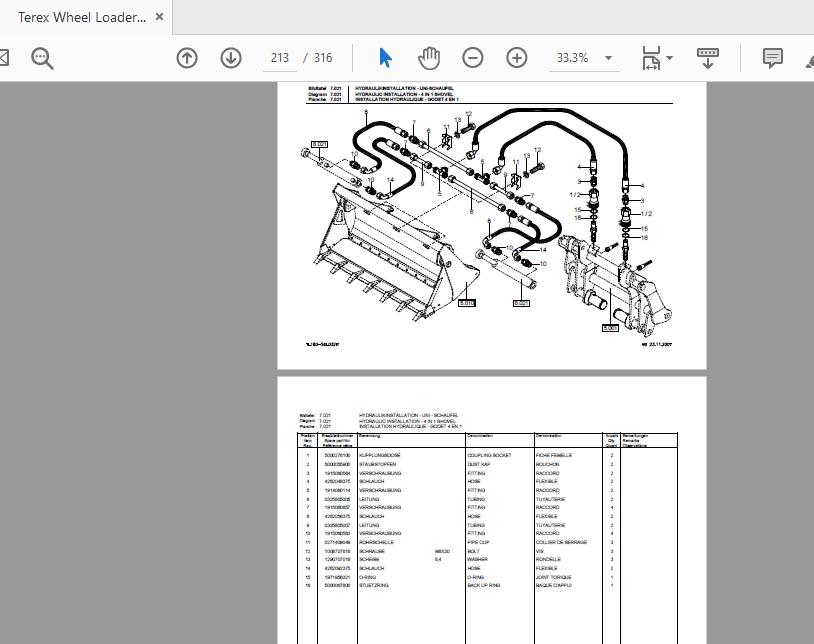814x644 pixels.
Task: Go to the previous page
Action: pyautogui.click(x=187, y=58)
